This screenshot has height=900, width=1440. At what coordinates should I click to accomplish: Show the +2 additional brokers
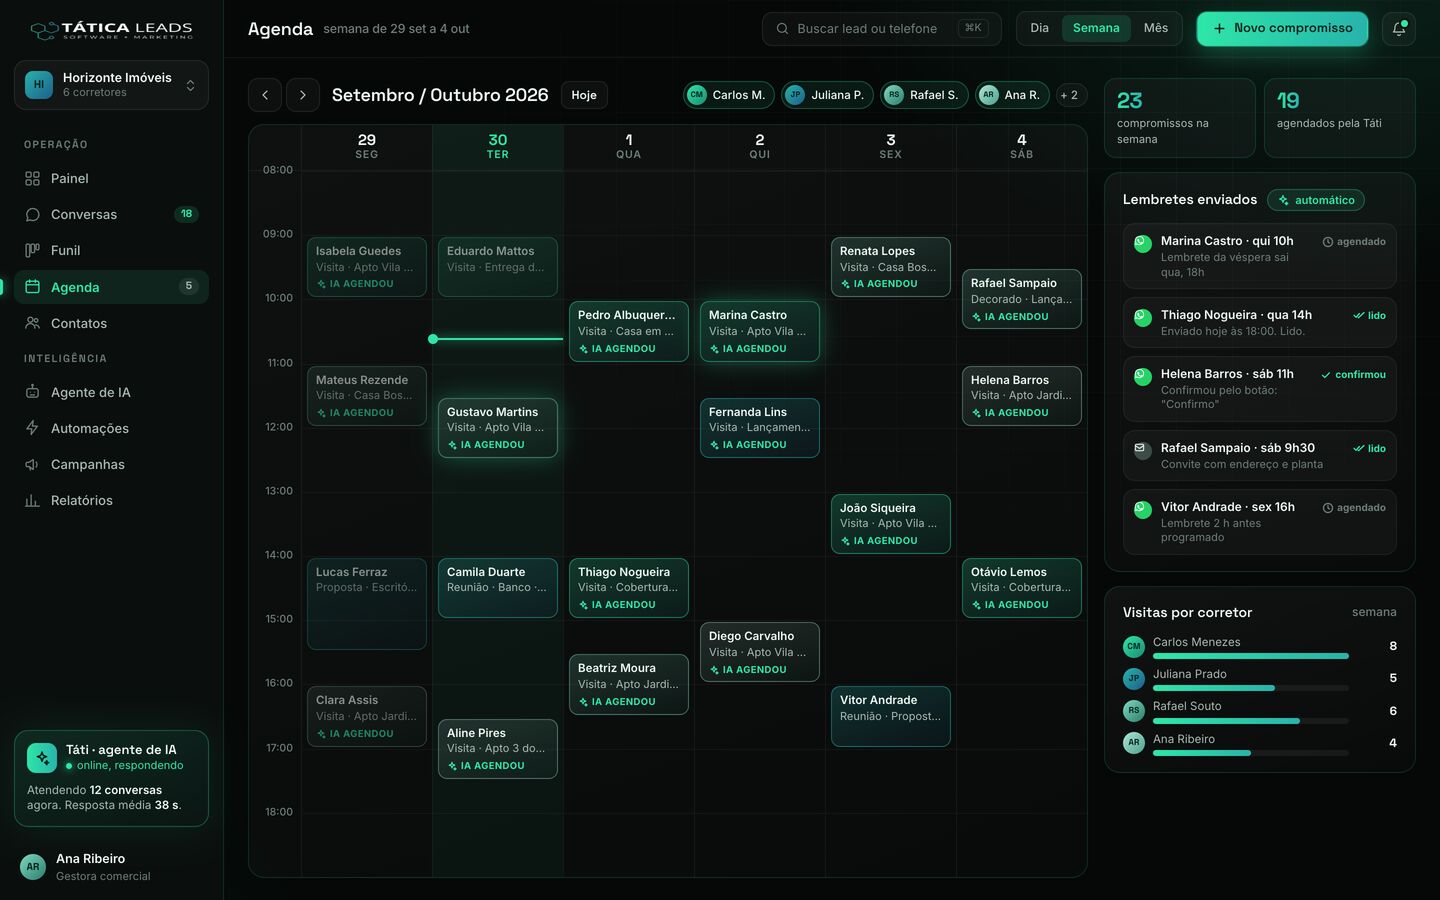tap(1070, 95)
